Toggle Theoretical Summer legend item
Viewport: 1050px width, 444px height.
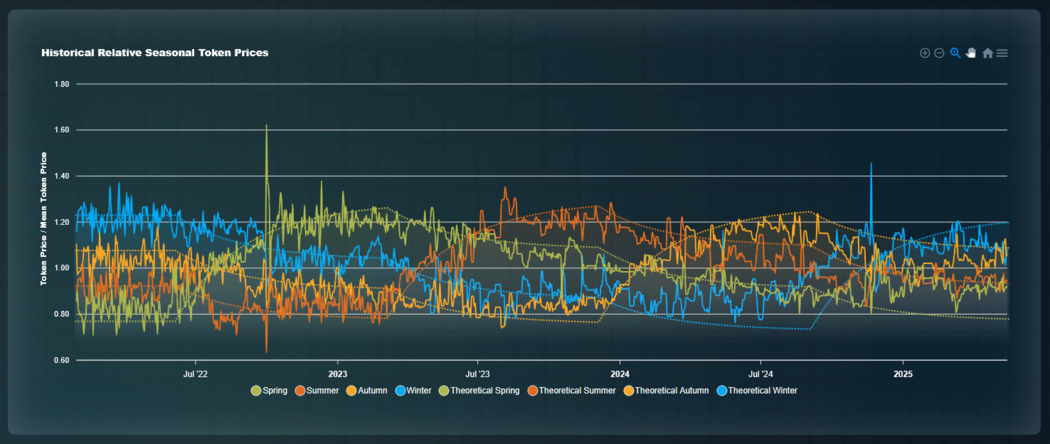pyautogui.click(x=577, y=390)
